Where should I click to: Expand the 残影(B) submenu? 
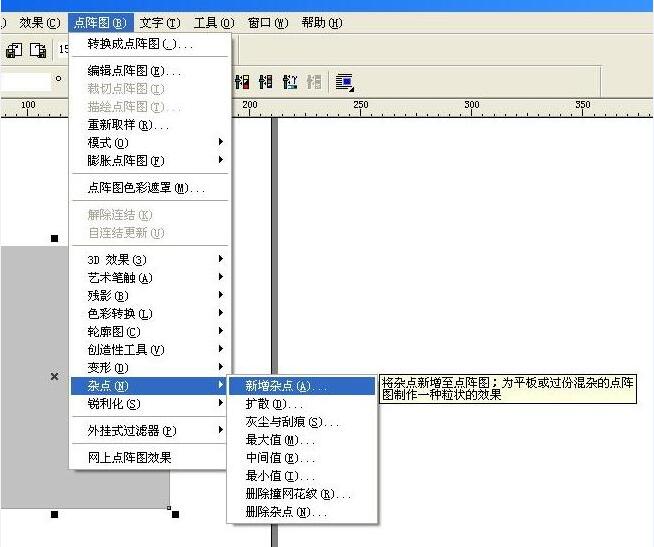tap(150, 295)
